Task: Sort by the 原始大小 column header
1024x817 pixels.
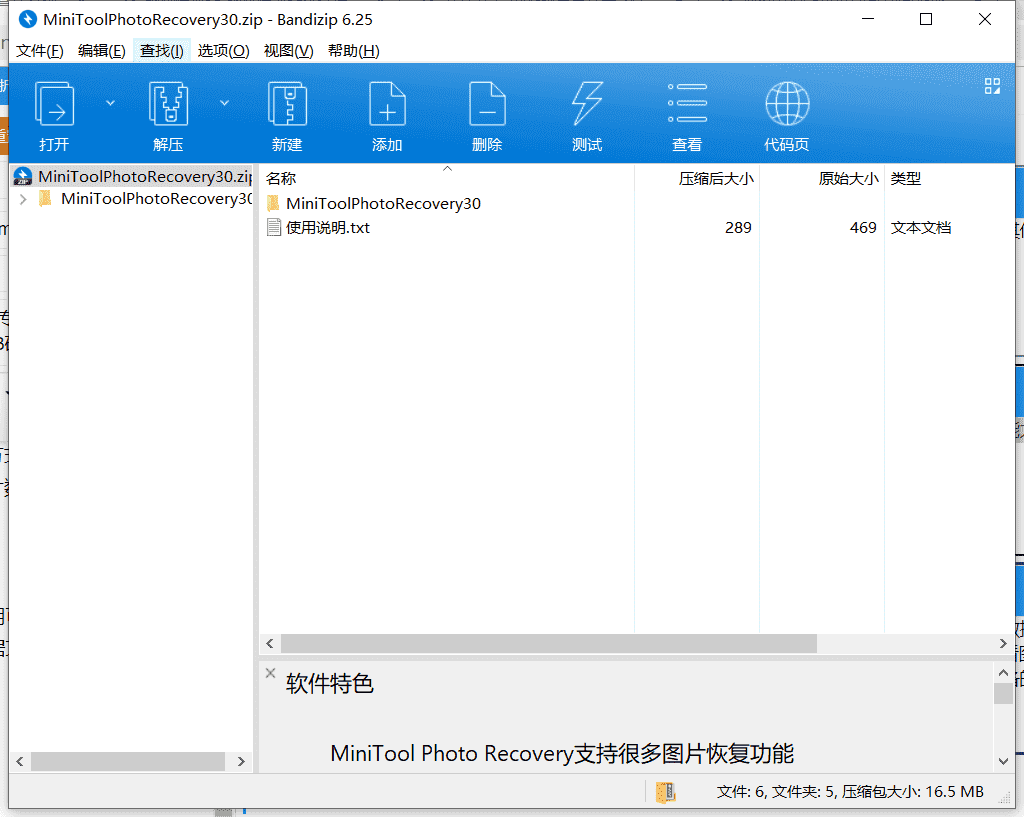Action: click(848, 178)
